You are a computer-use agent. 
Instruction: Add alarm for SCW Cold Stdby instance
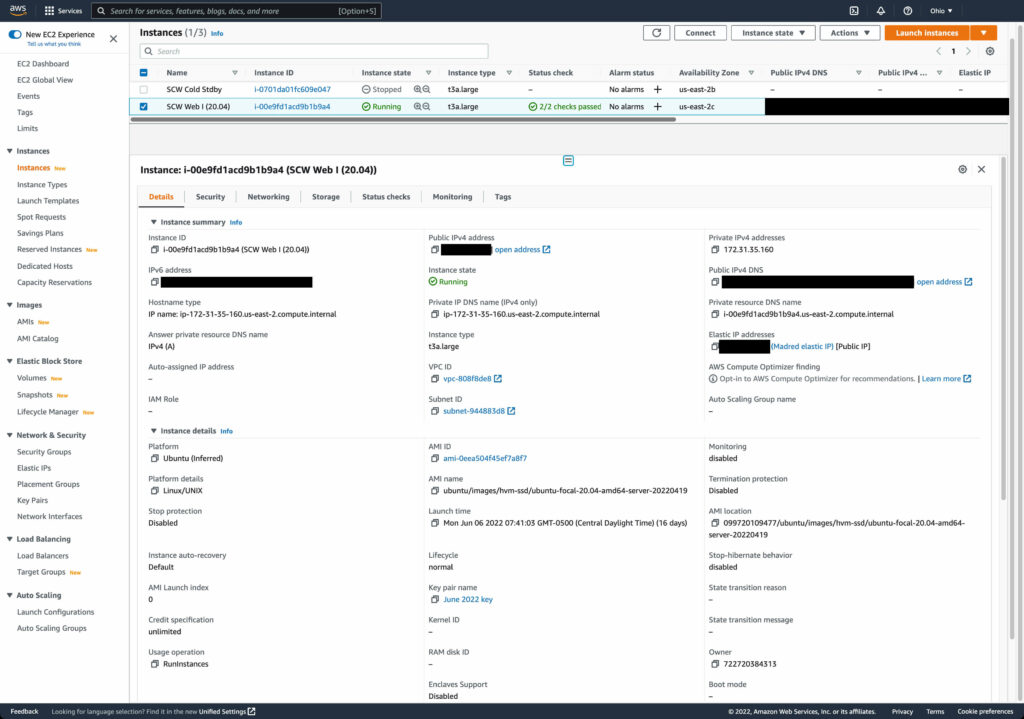tap(658, 89)
